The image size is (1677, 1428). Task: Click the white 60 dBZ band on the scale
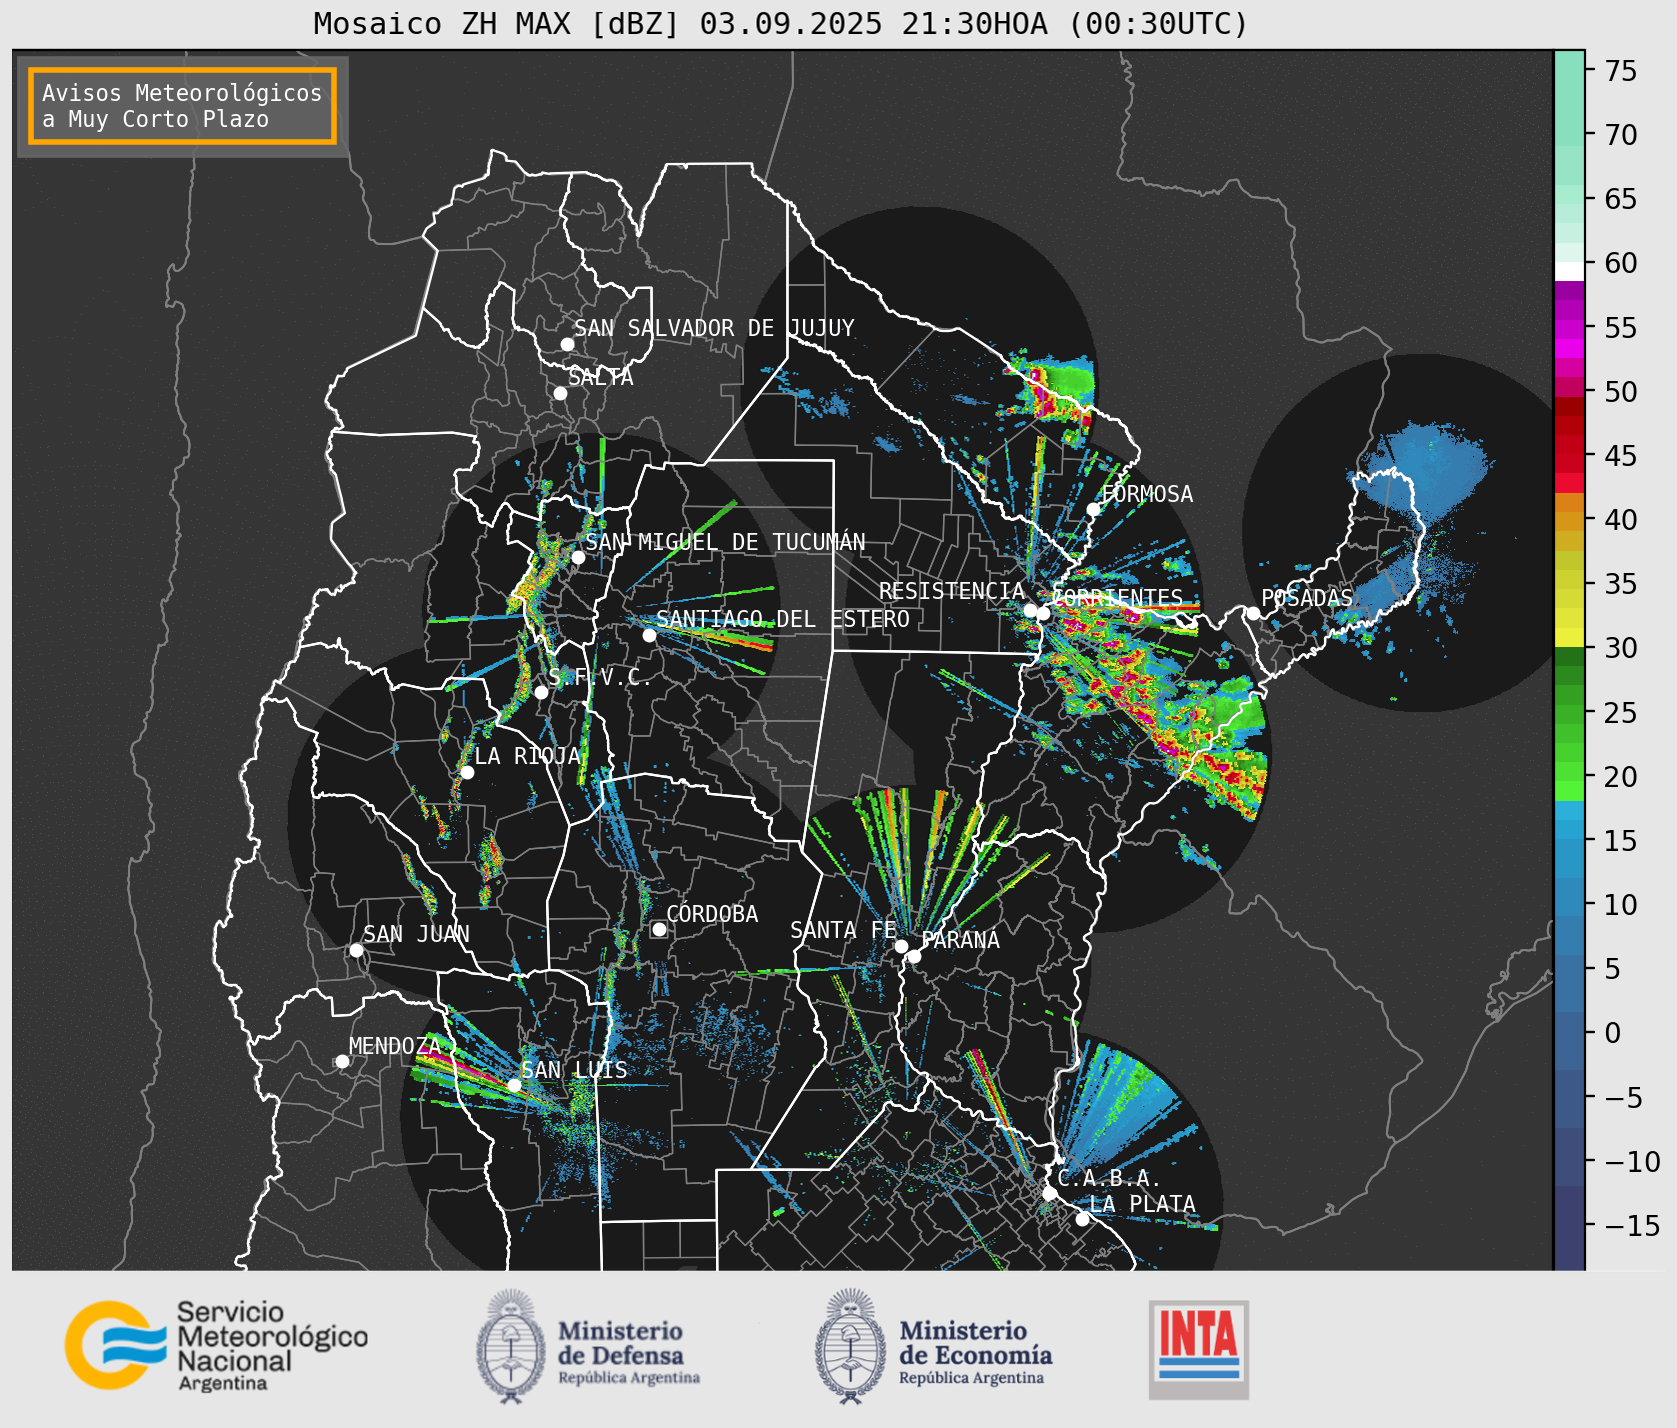[x=1569, y=270]
